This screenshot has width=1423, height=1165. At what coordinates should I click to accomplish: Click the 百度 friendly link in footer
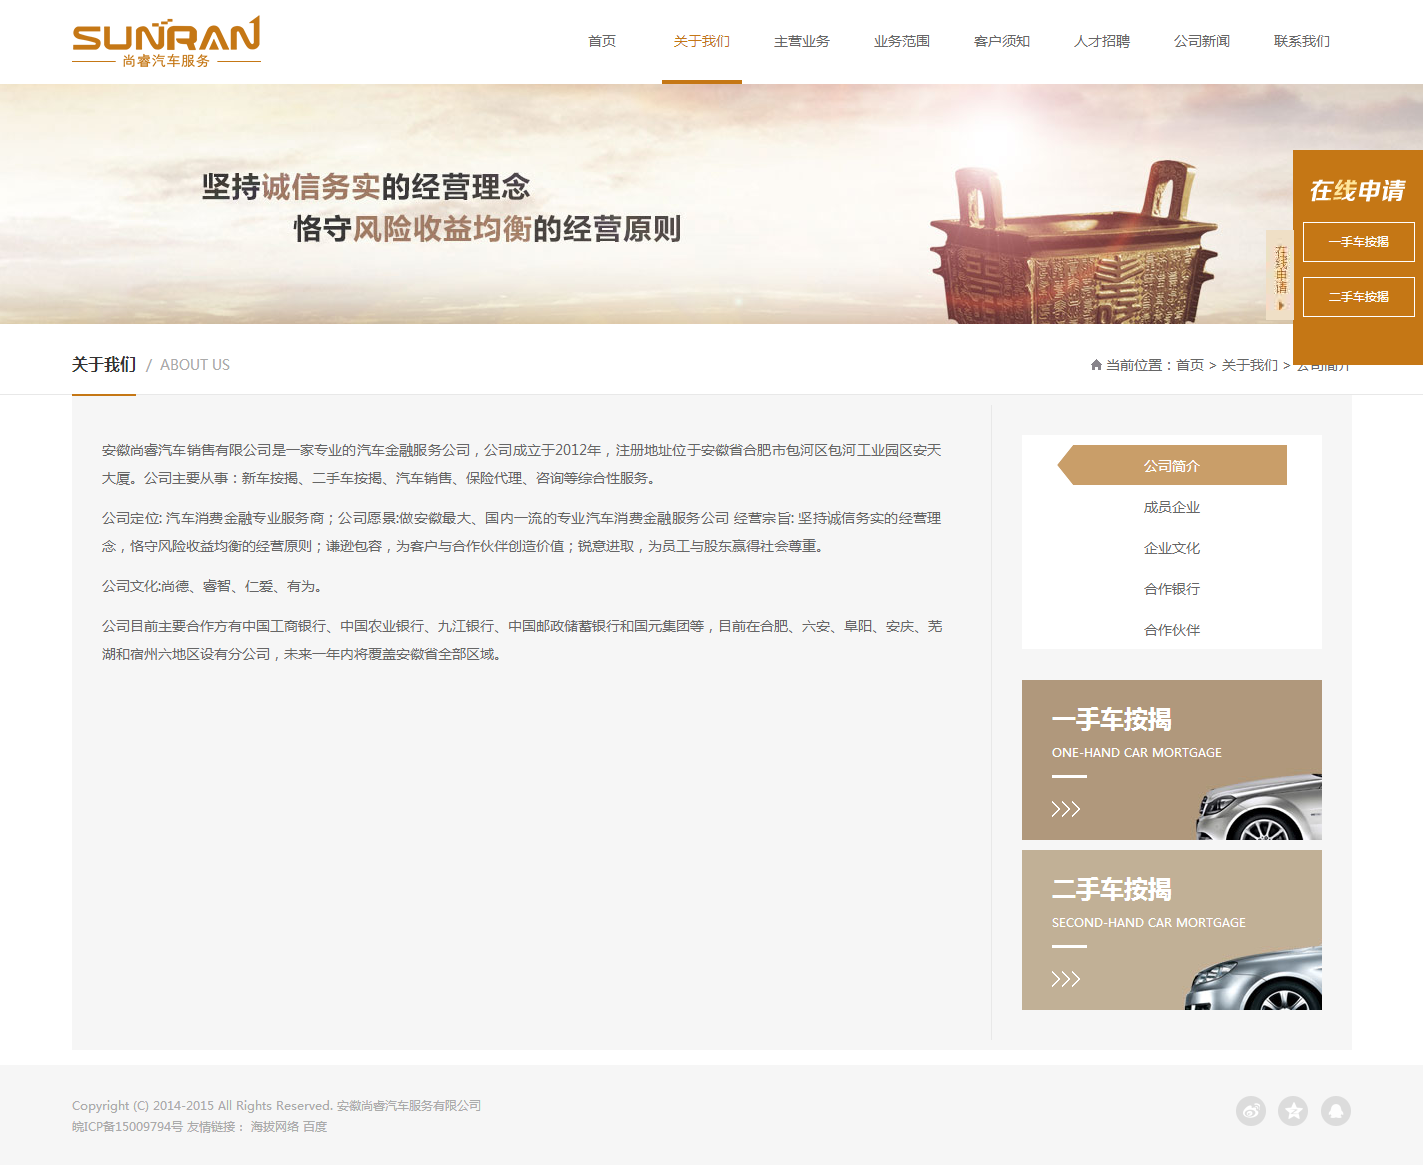pos(315,1127)
